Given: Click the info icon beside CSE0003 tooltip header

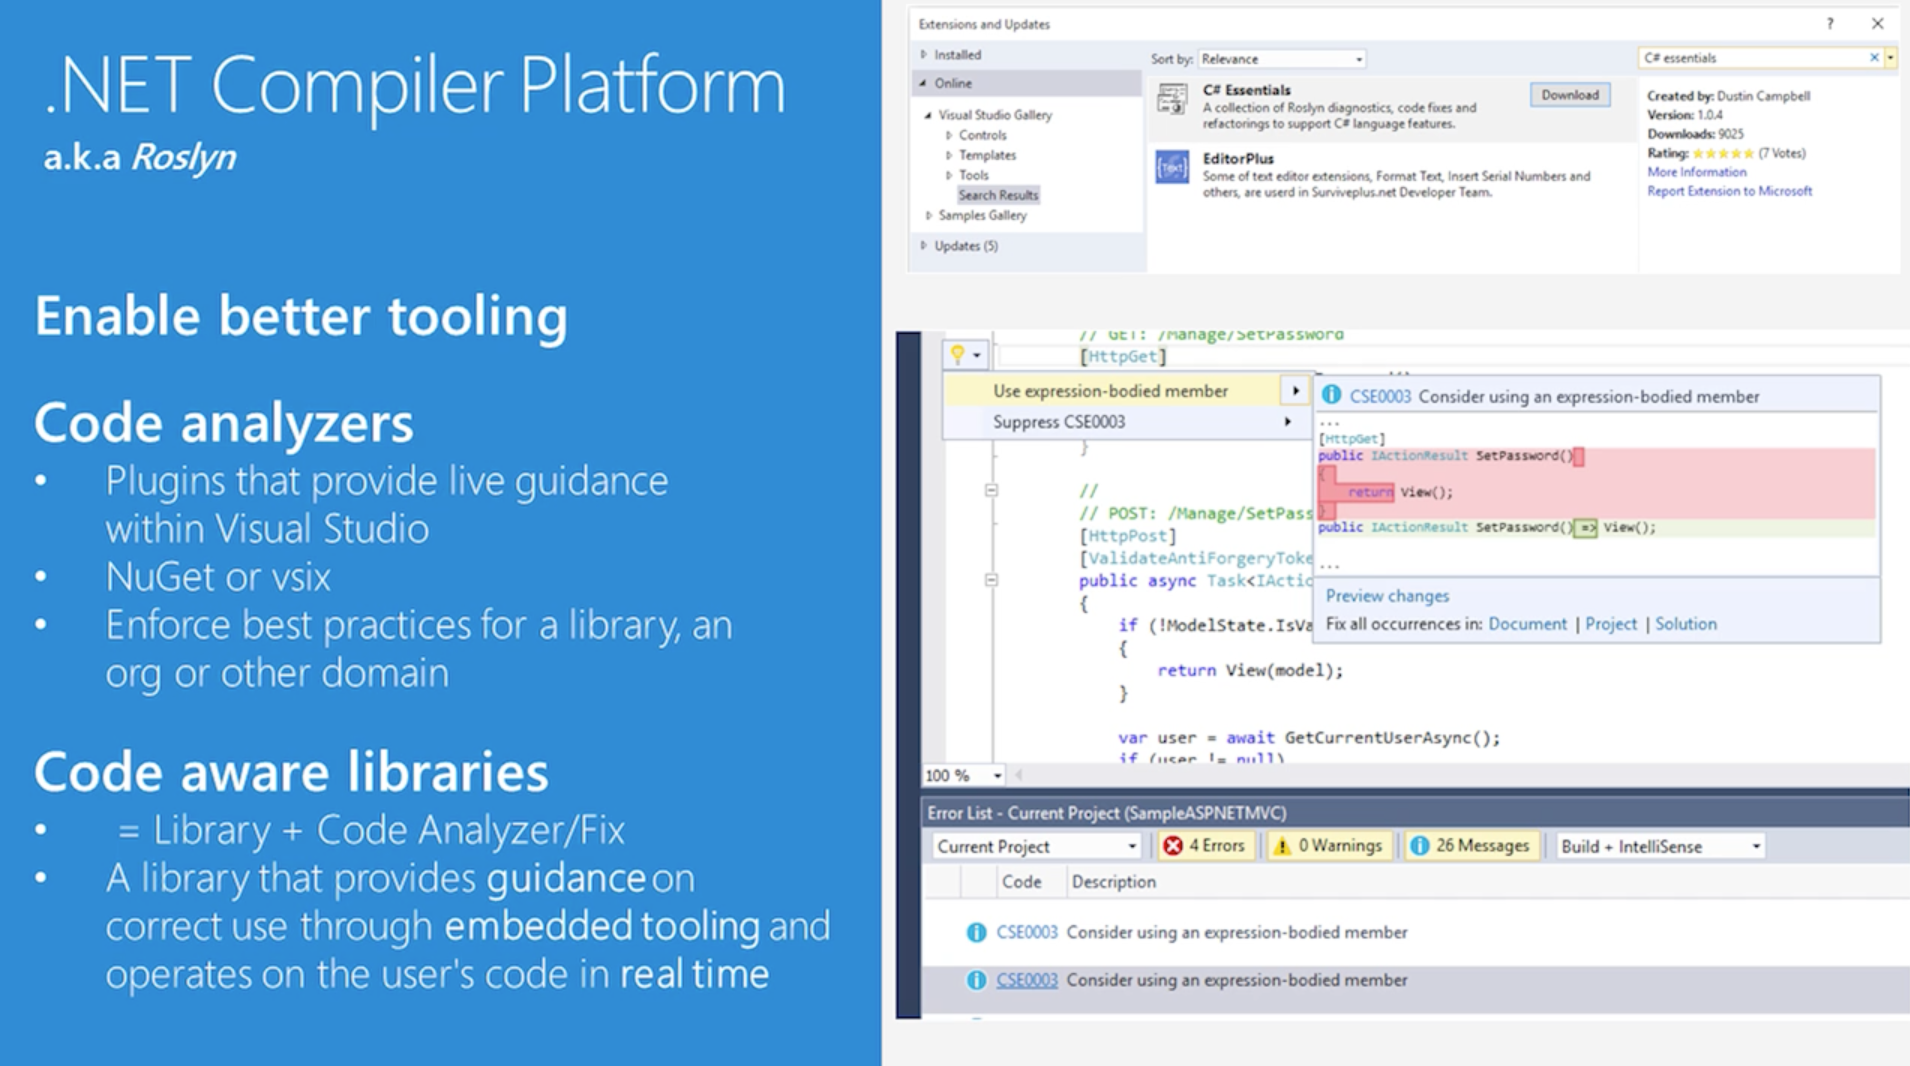Looking at the screenshot, I should point(1331,396).
